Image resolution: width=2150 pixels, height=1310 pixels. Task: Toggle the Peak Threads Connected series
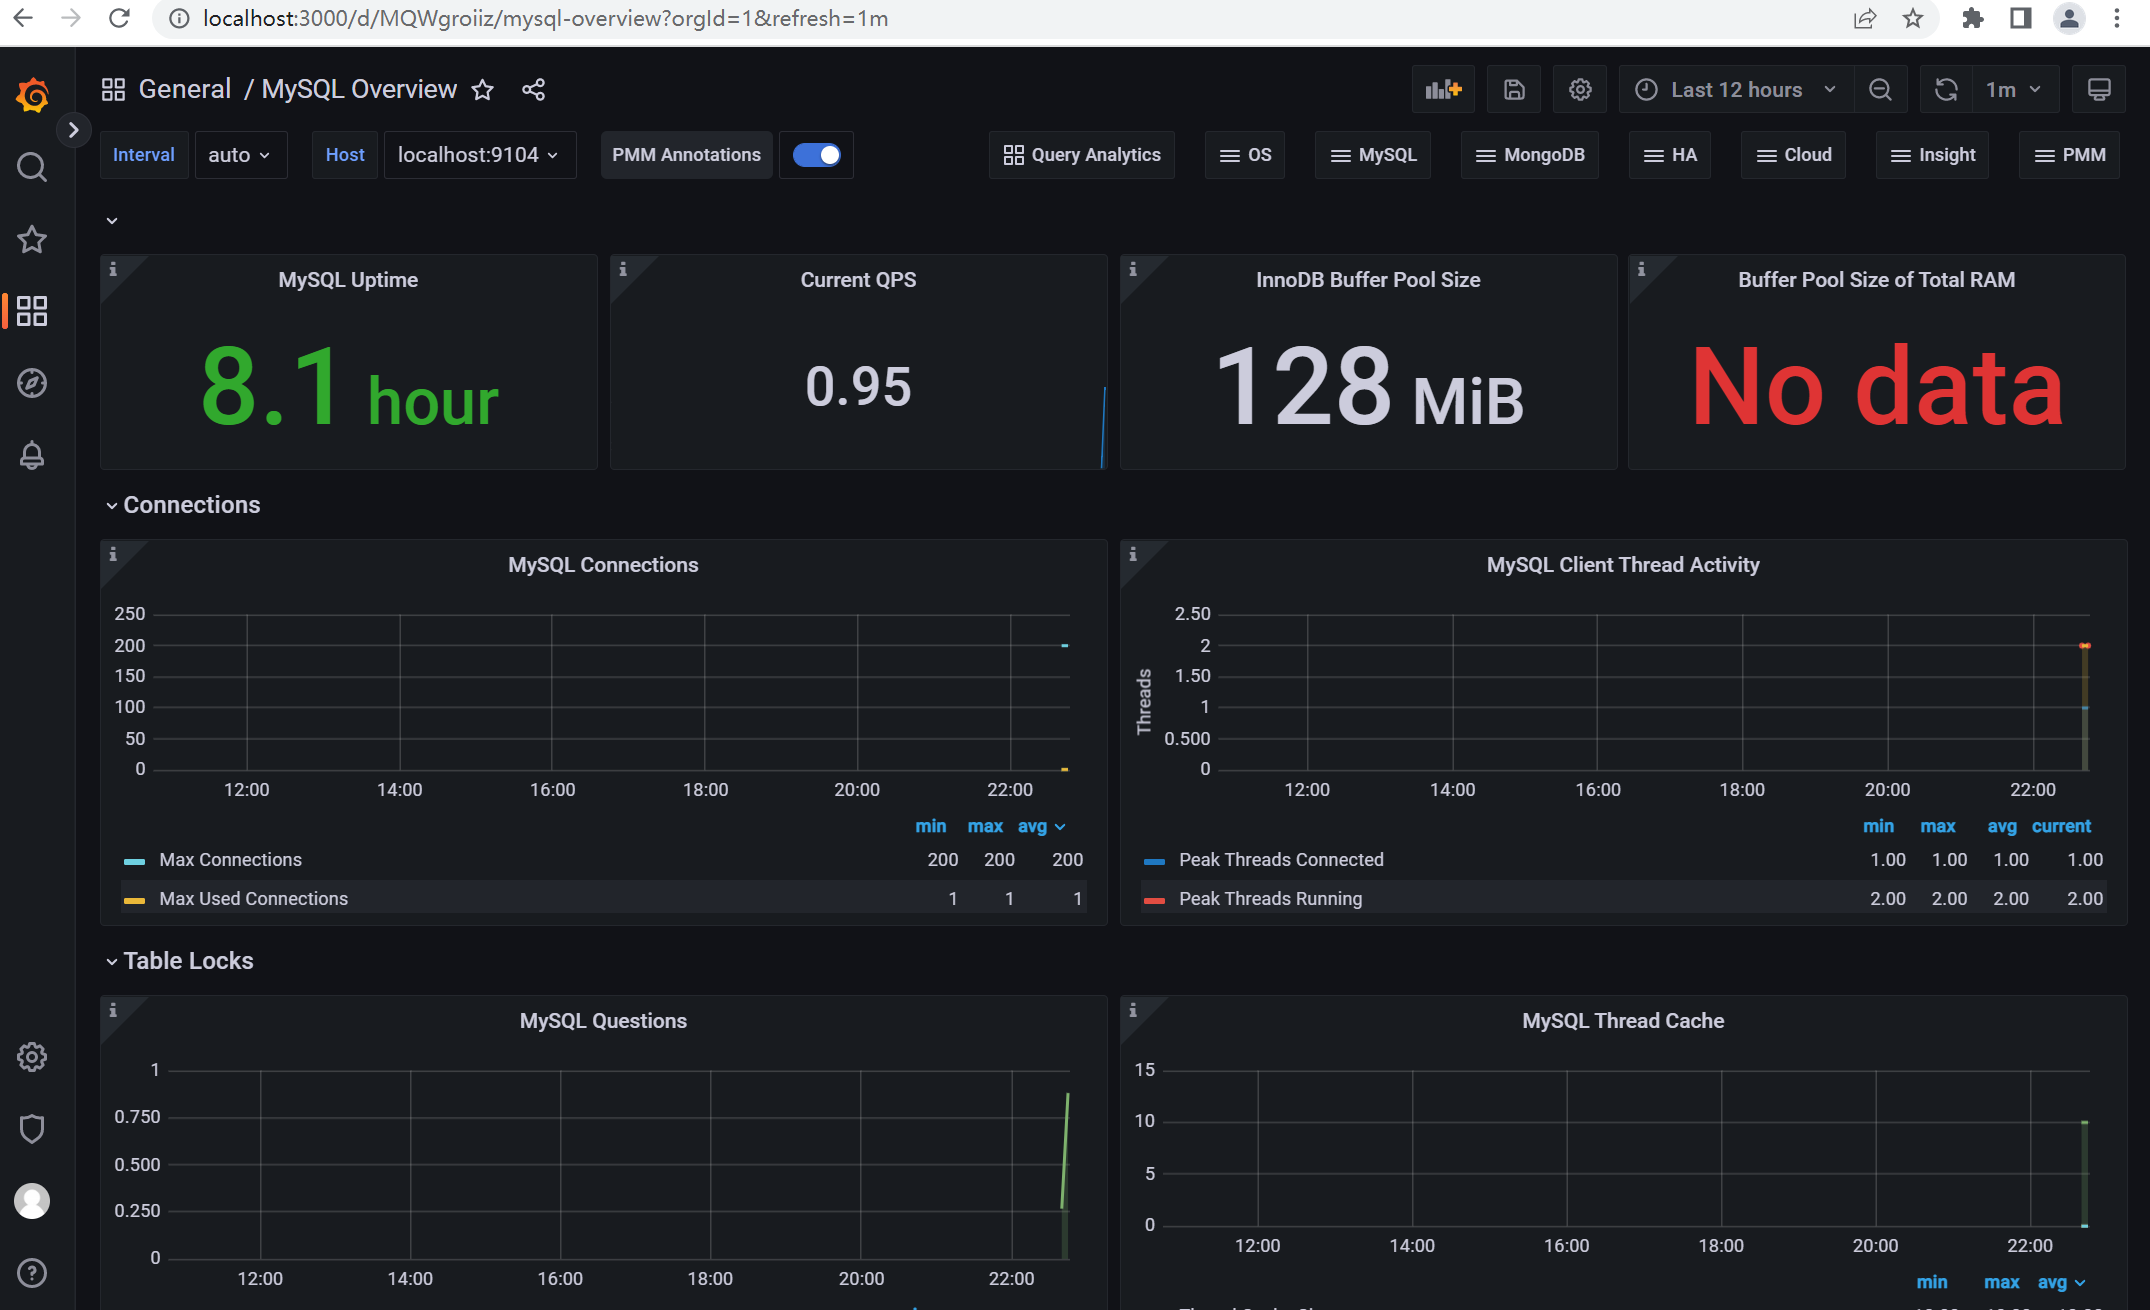coord(1281,860)
